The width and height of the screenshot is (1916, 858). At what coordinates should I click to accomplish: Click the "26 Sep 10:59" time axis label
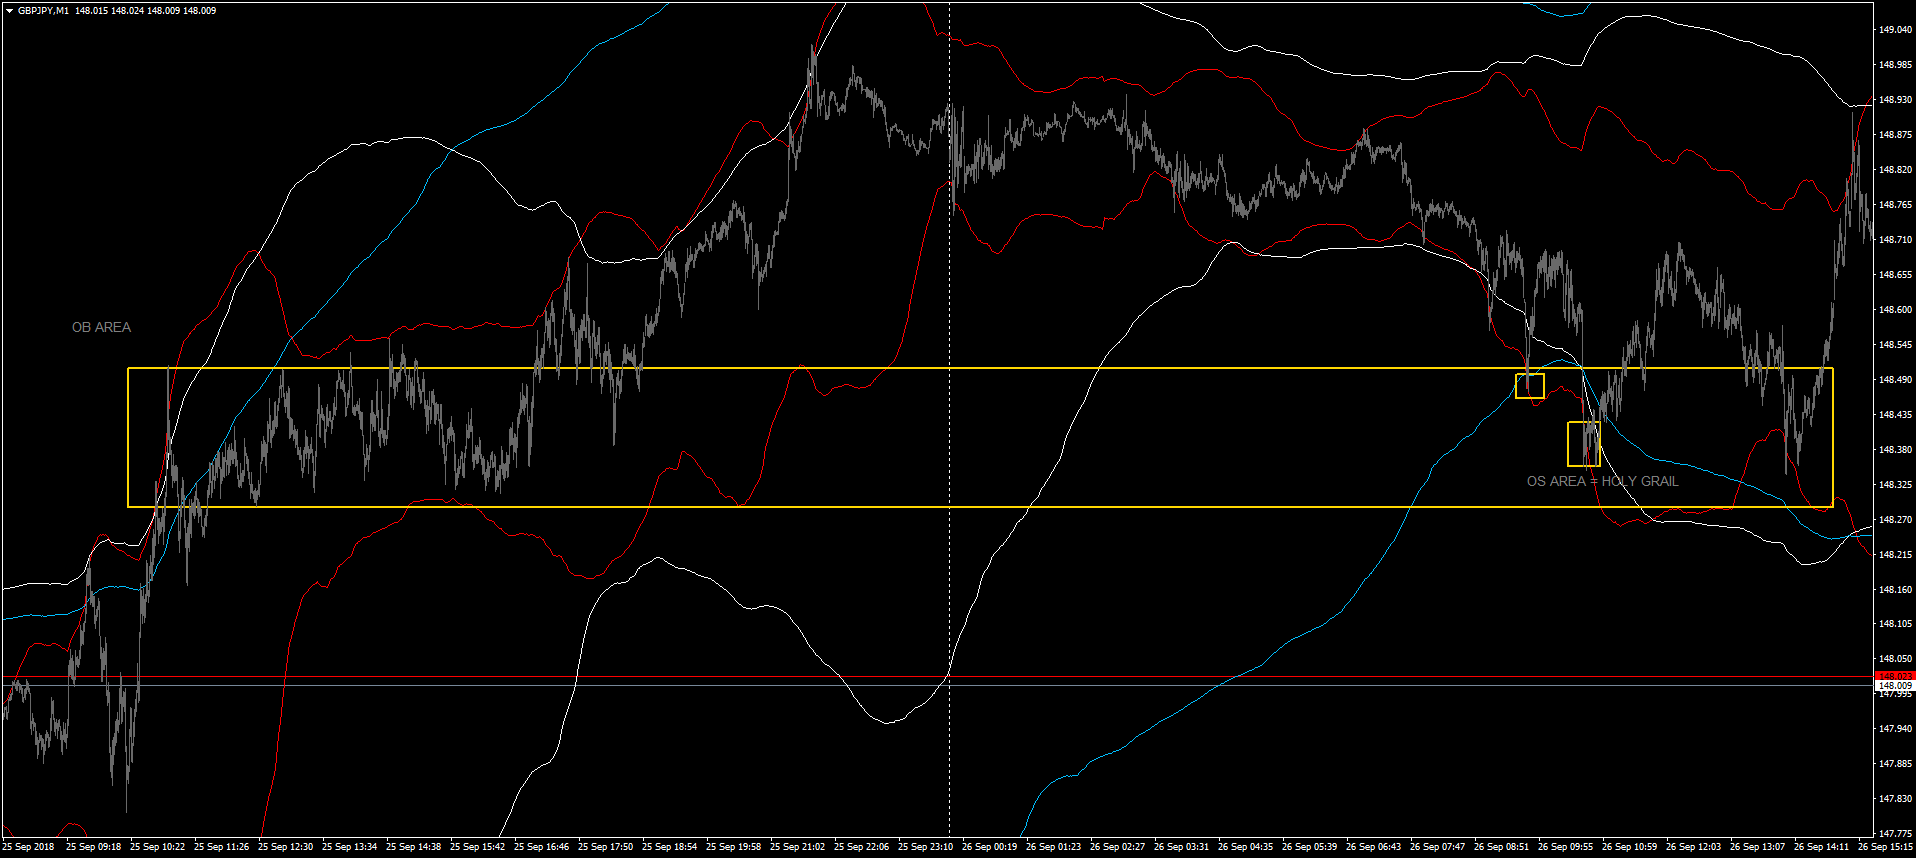coord(1629,847)
